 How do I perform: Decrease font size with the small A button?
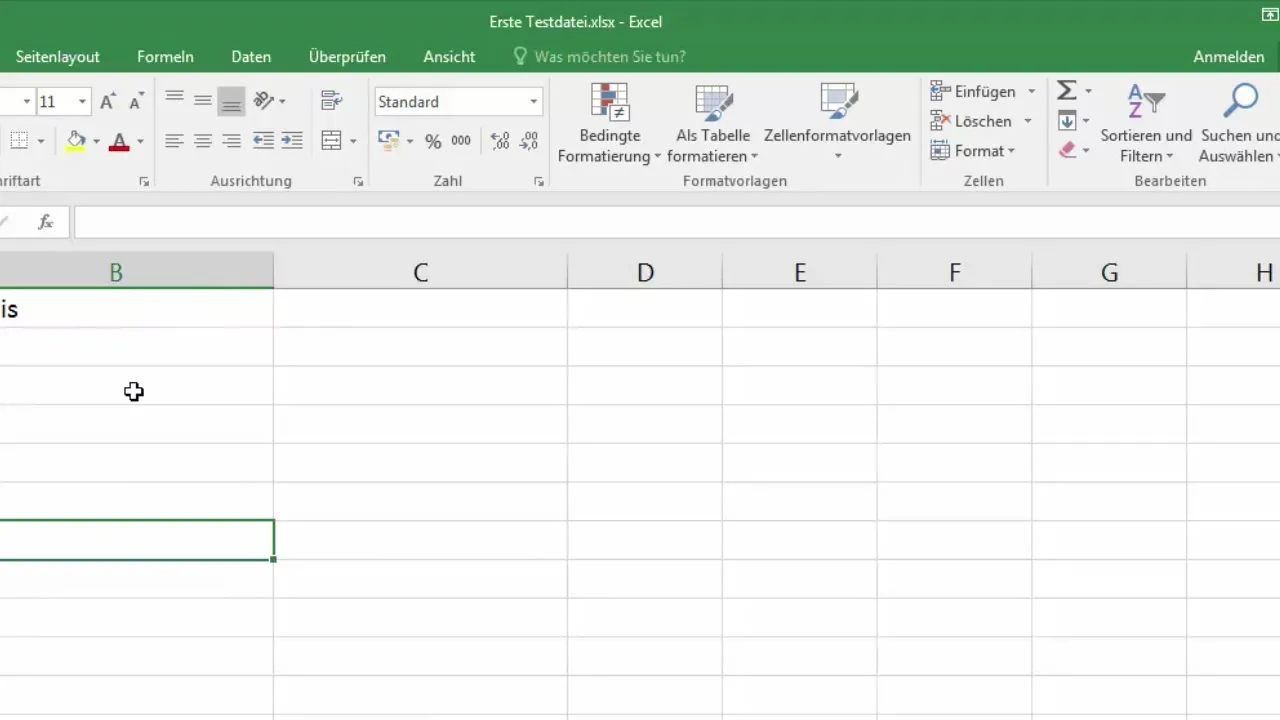136,101
